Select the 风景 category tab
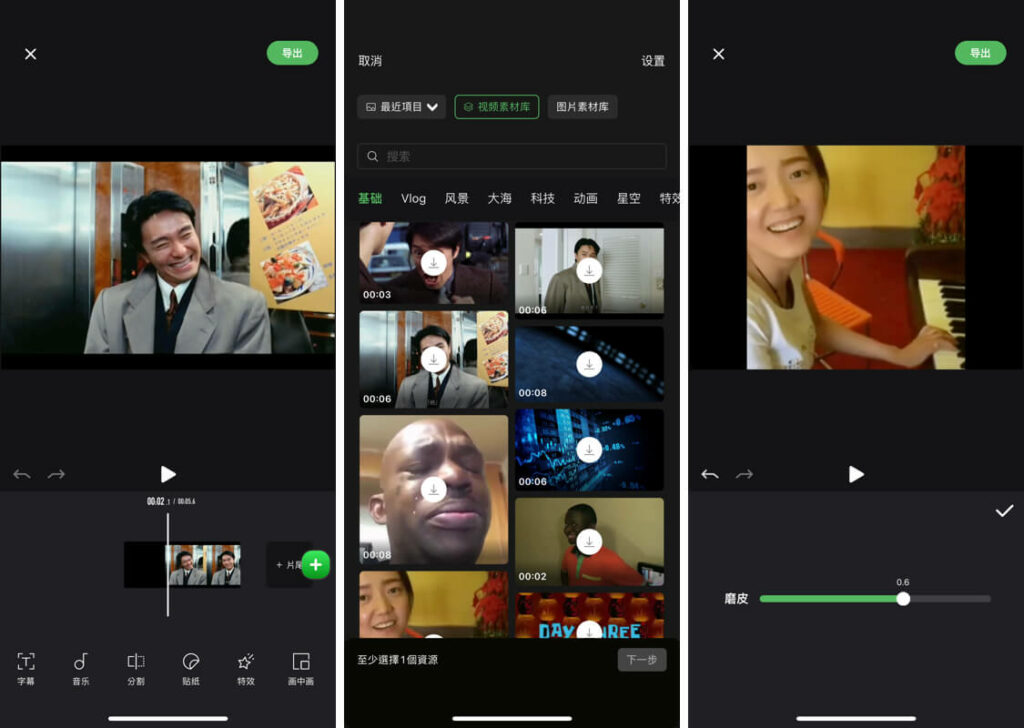This screenshot has height=728, width=1024. [x=456, y=198]
